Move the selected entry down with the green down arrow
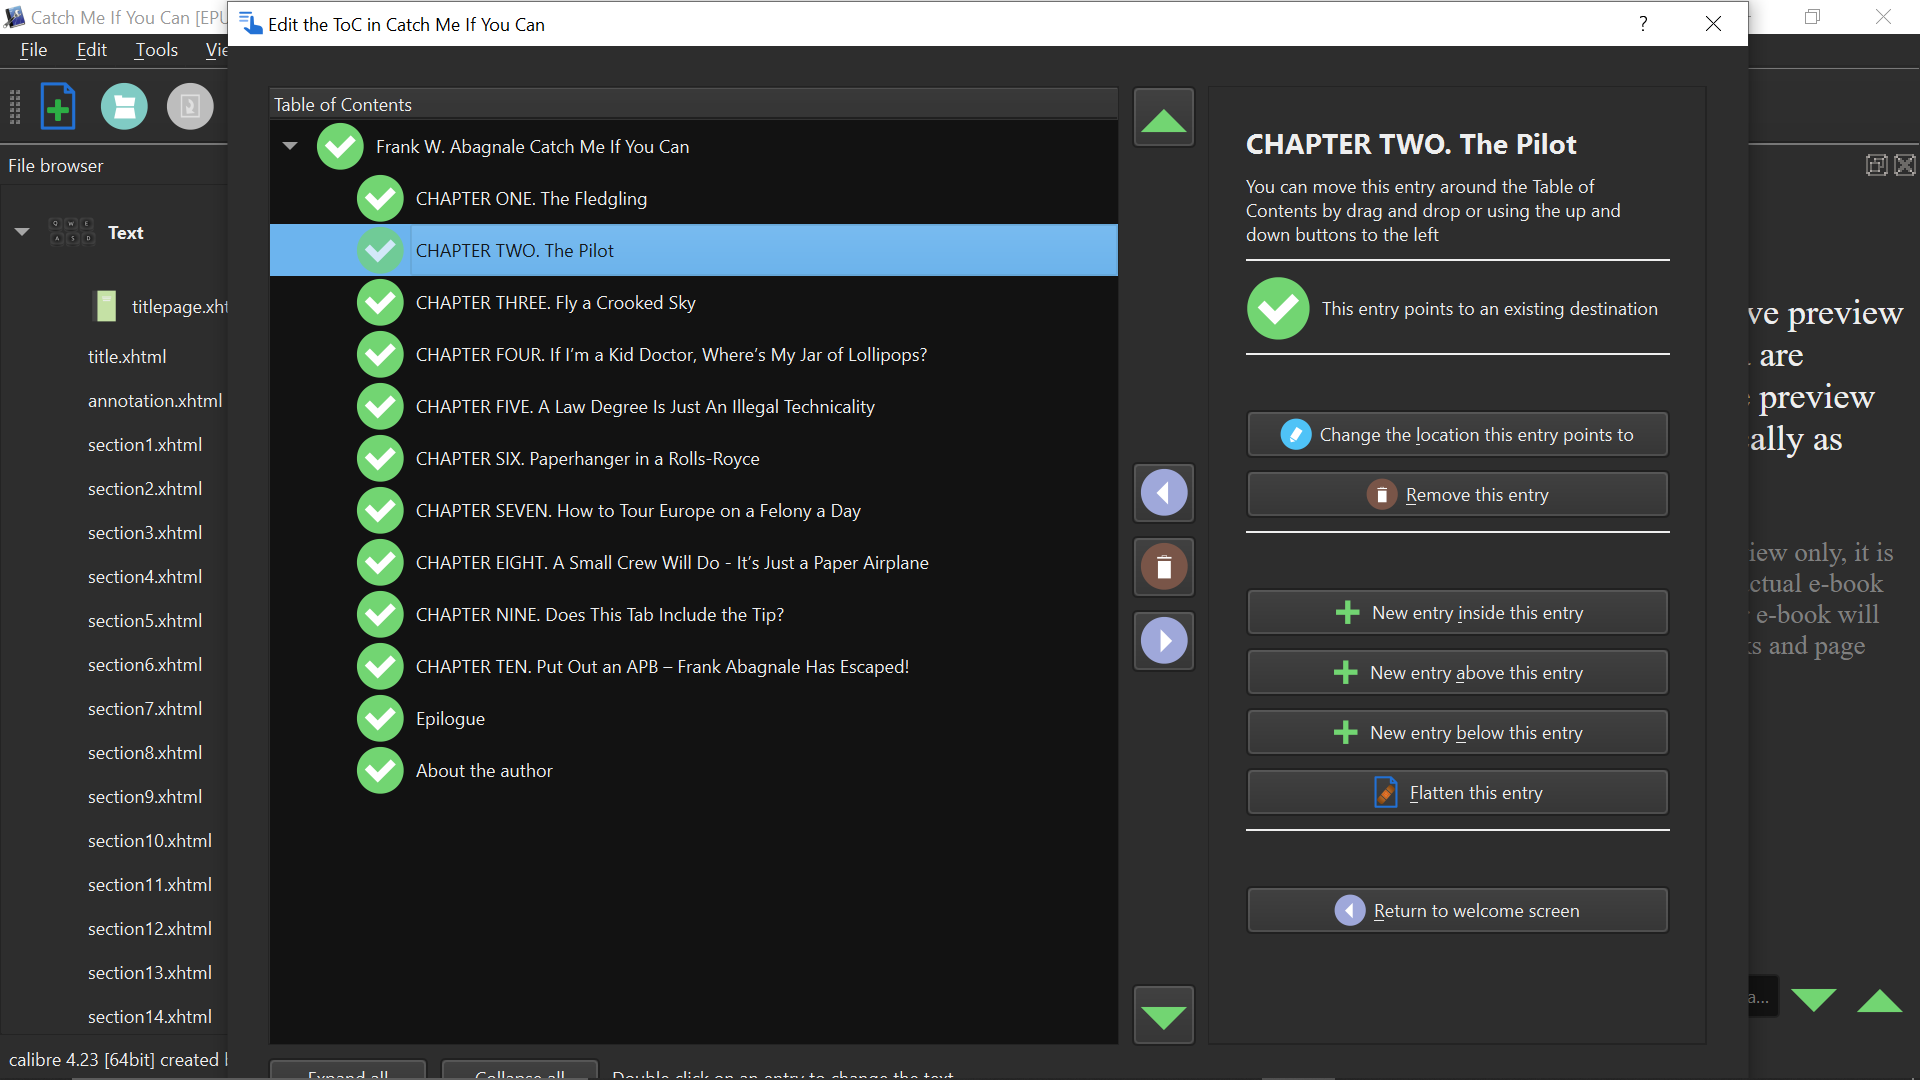This screenshot has width=1920, height=1080. (x=1163, y=1014)
